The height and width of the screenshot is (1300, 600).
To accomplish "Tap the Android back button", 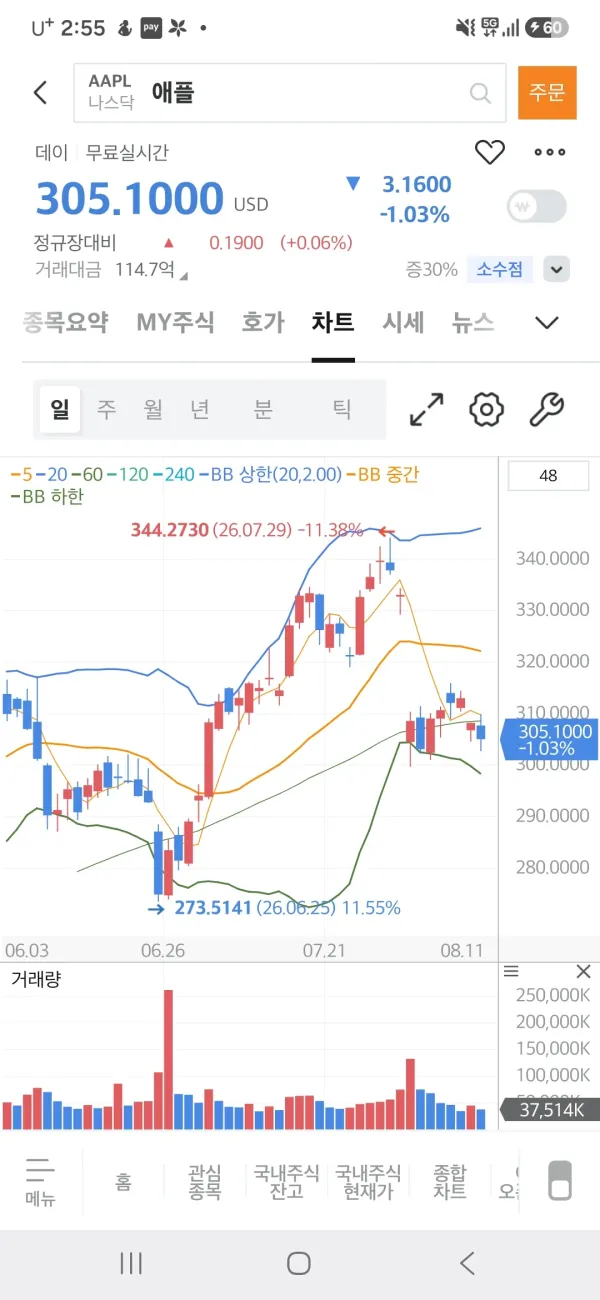I will point(467,1263).
